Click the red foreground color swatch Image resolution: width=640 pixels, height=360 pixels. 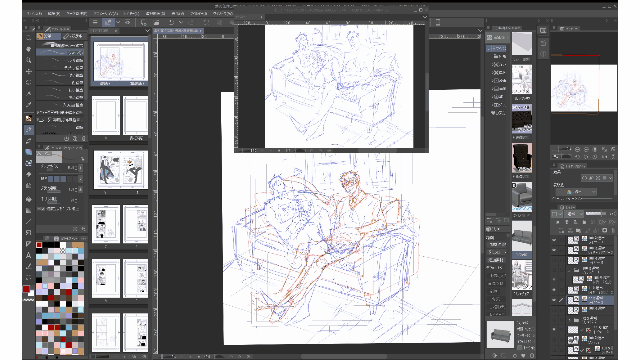pos(26,289)
